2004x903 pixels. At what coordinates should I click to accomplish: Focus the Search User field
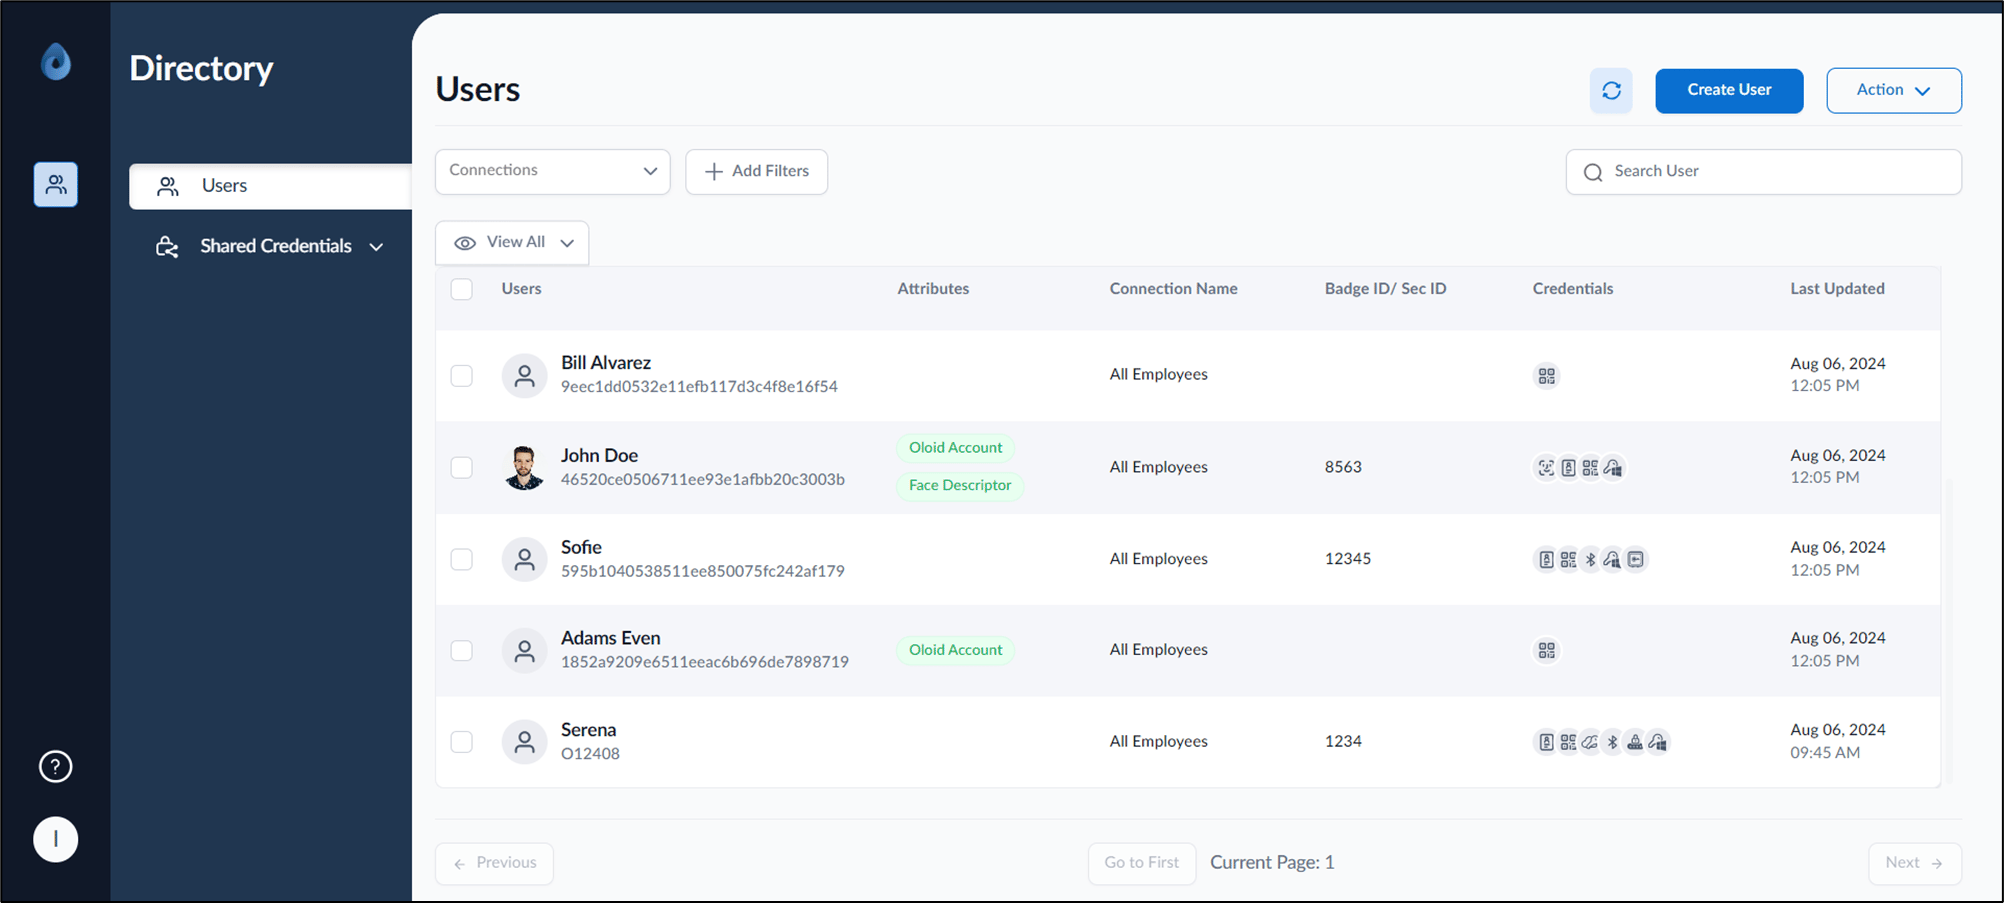1763,172
